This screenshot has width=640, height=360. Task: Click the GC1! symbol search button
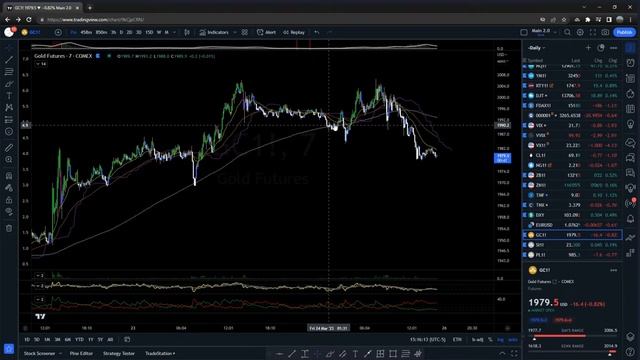[x=31, y=32]
